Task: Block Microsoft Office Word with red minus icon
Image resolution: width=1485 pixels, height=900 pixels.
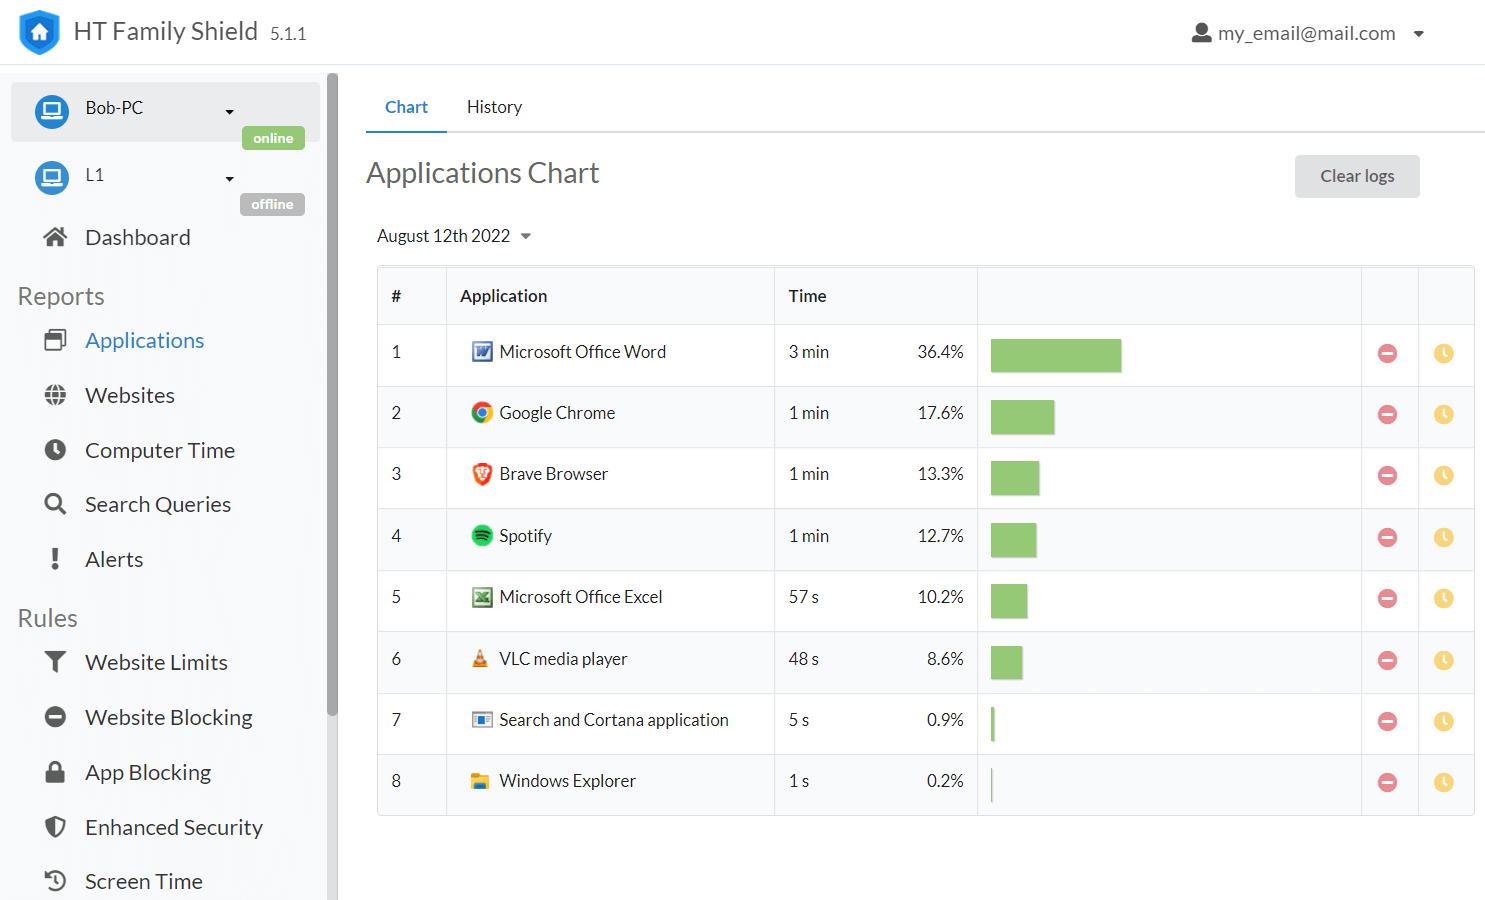Action: [1387, 353]
